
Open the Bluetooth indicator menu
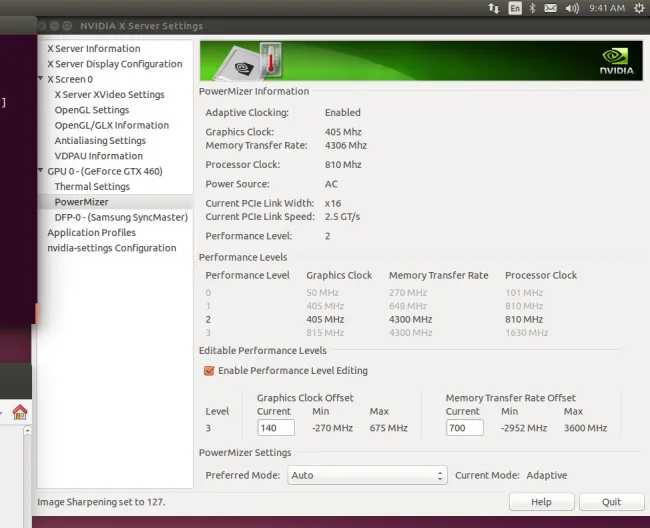533,8
